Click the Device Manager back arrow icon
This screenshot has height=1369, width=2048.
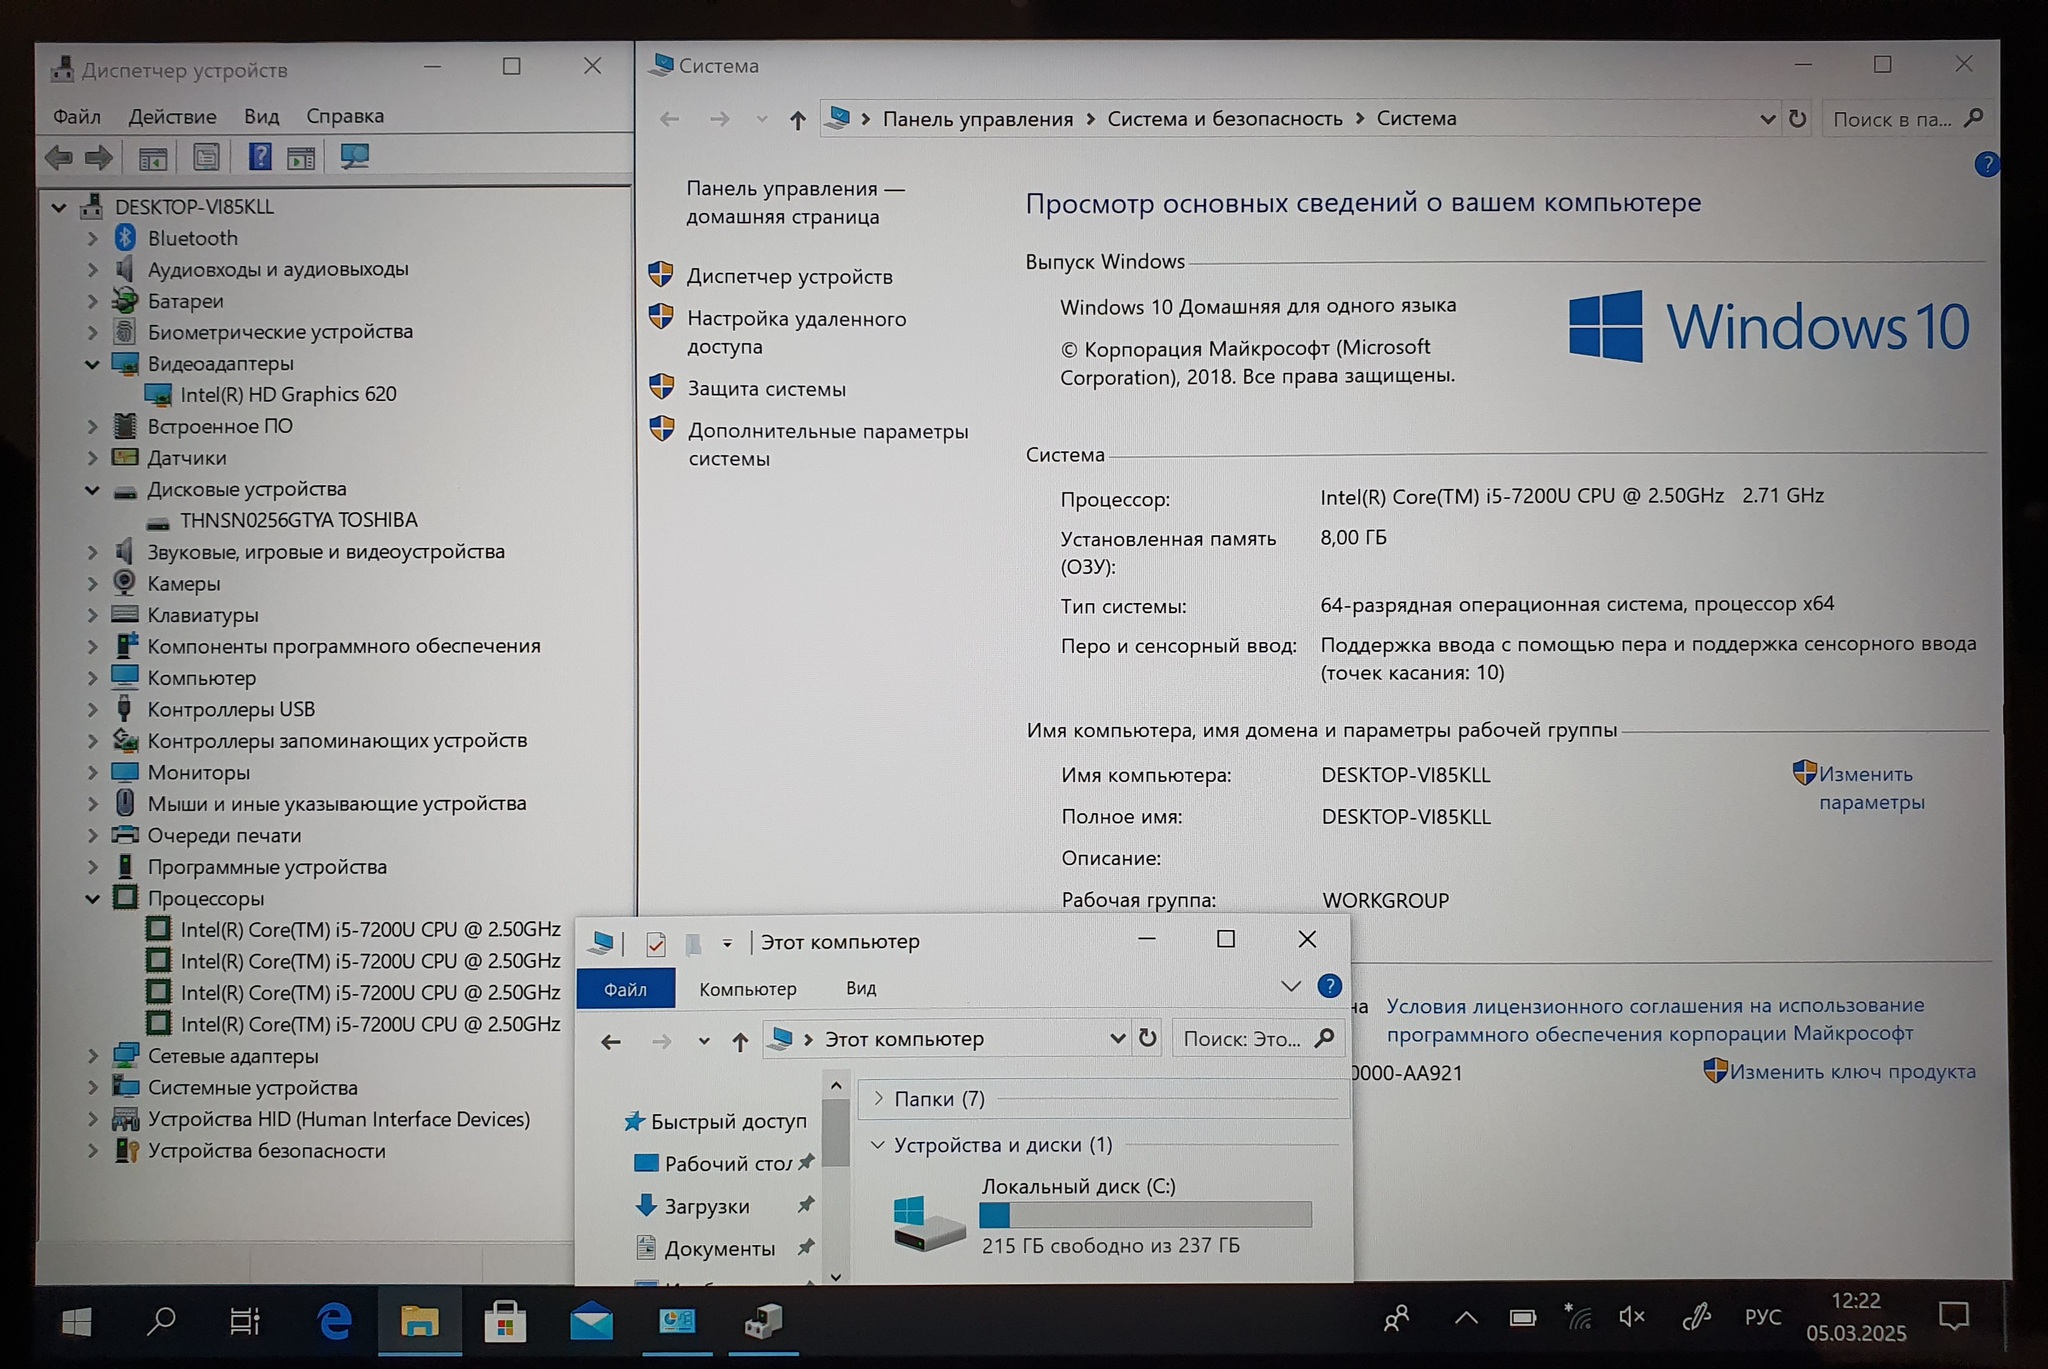[59, 157]
